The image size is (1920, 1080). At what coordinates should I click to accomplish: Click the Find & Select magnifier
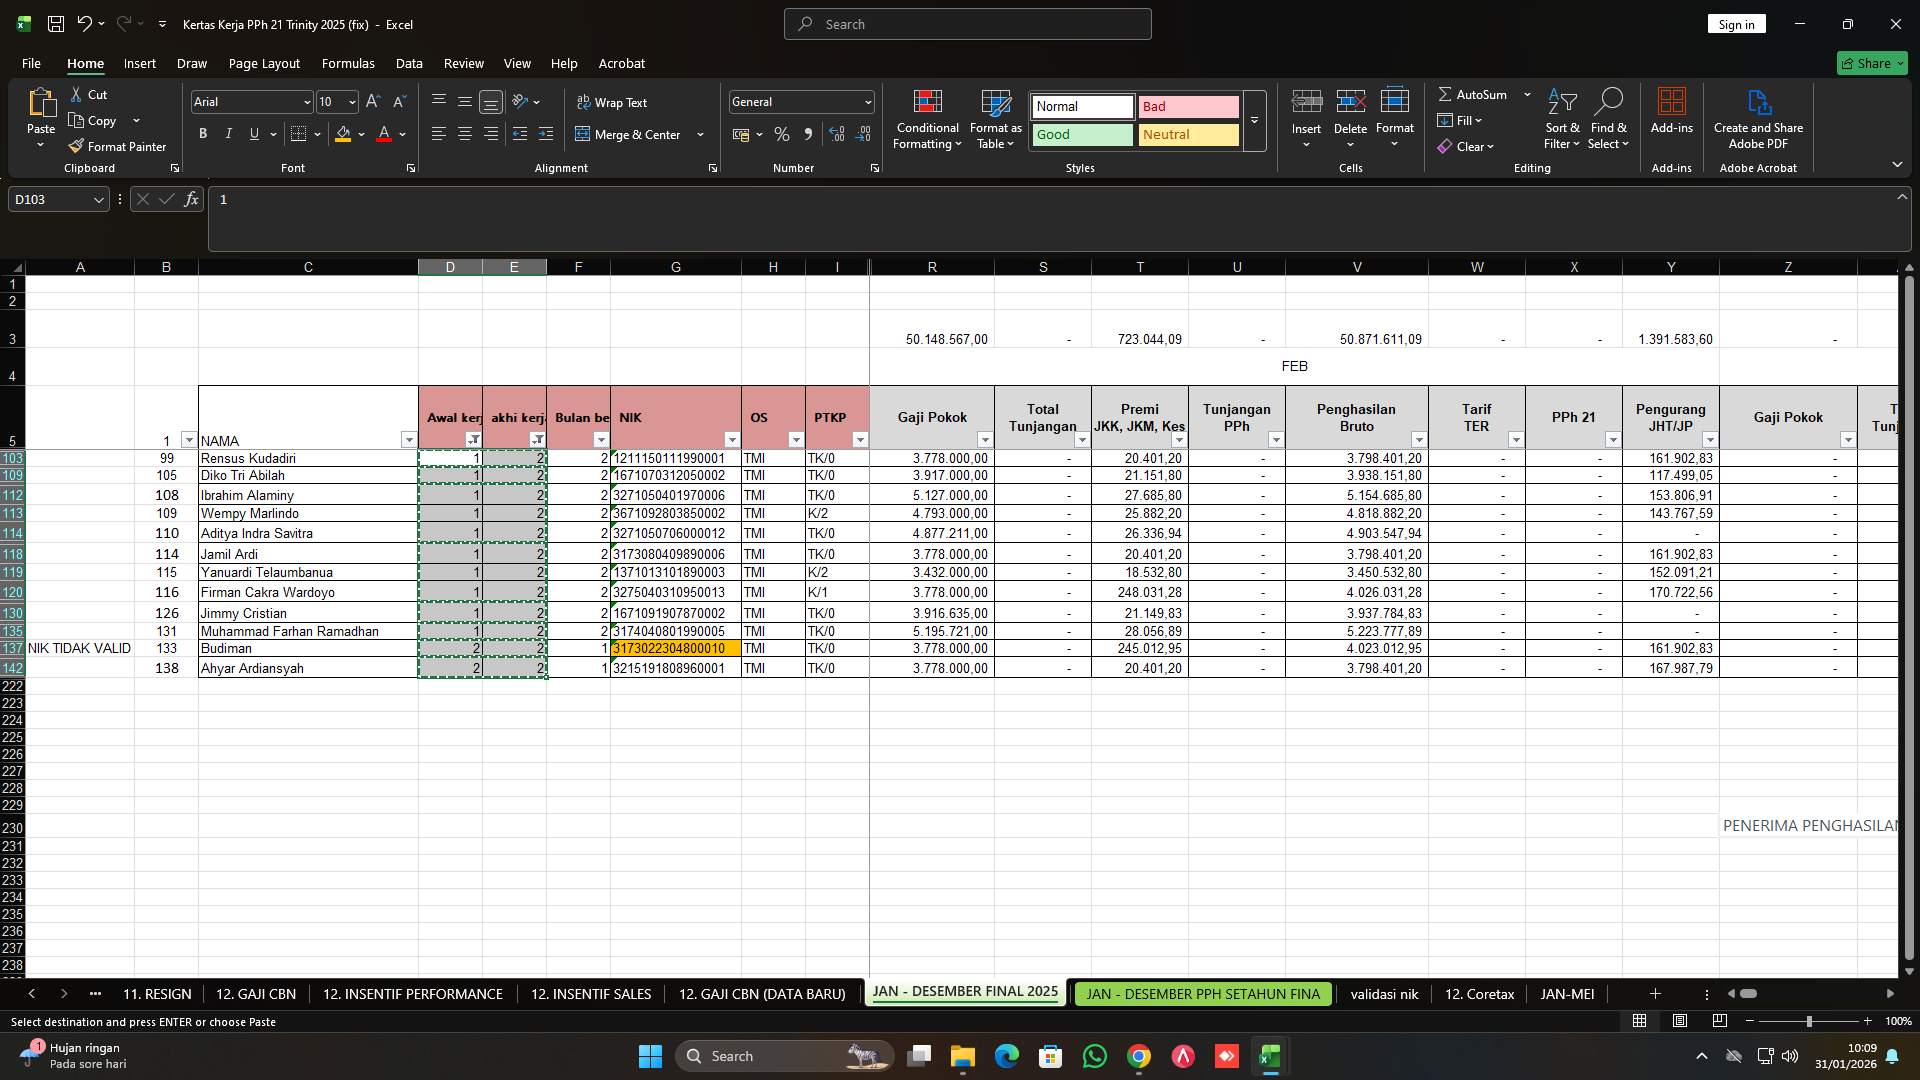1608,101
